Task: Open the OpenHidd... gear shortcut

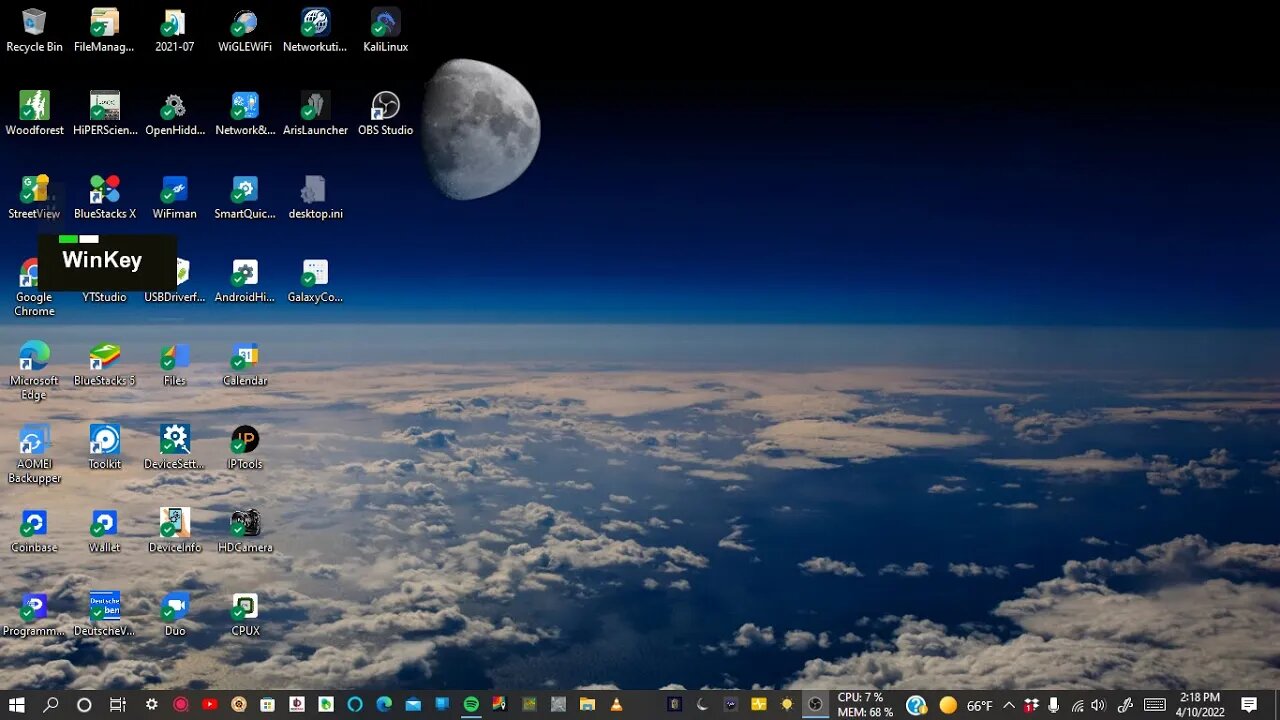Action: [x=175, y=113]
